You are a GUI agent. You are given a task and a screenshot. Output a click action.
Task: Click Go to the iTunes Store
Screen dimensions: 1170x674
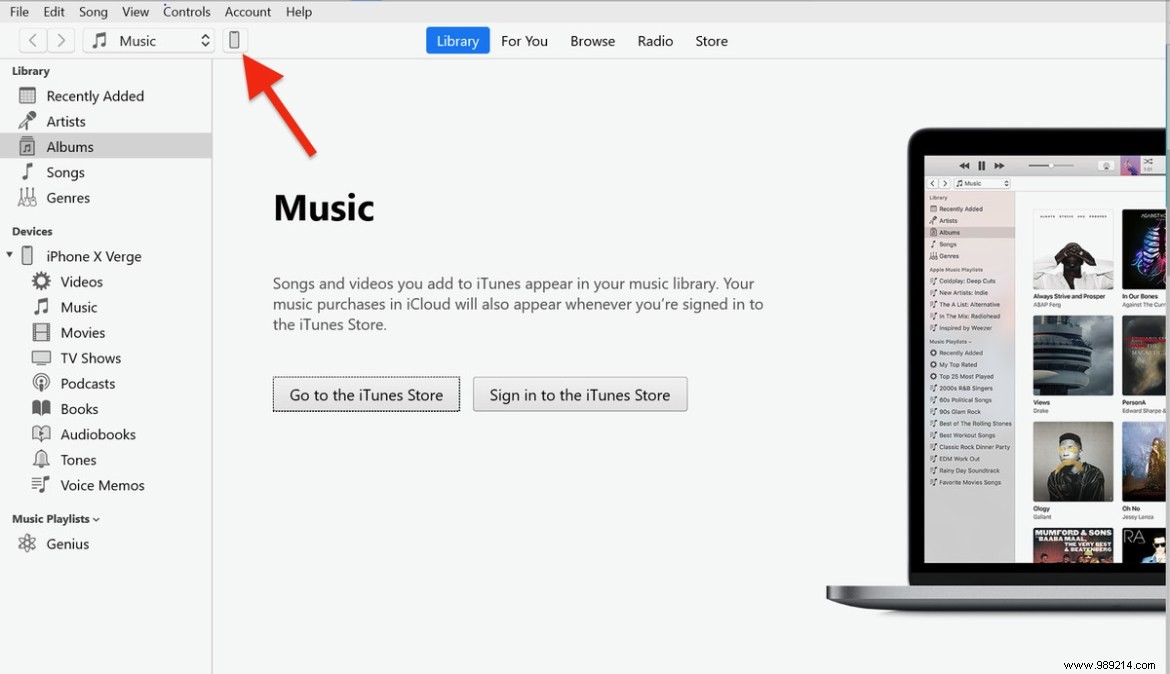[365, 394]
